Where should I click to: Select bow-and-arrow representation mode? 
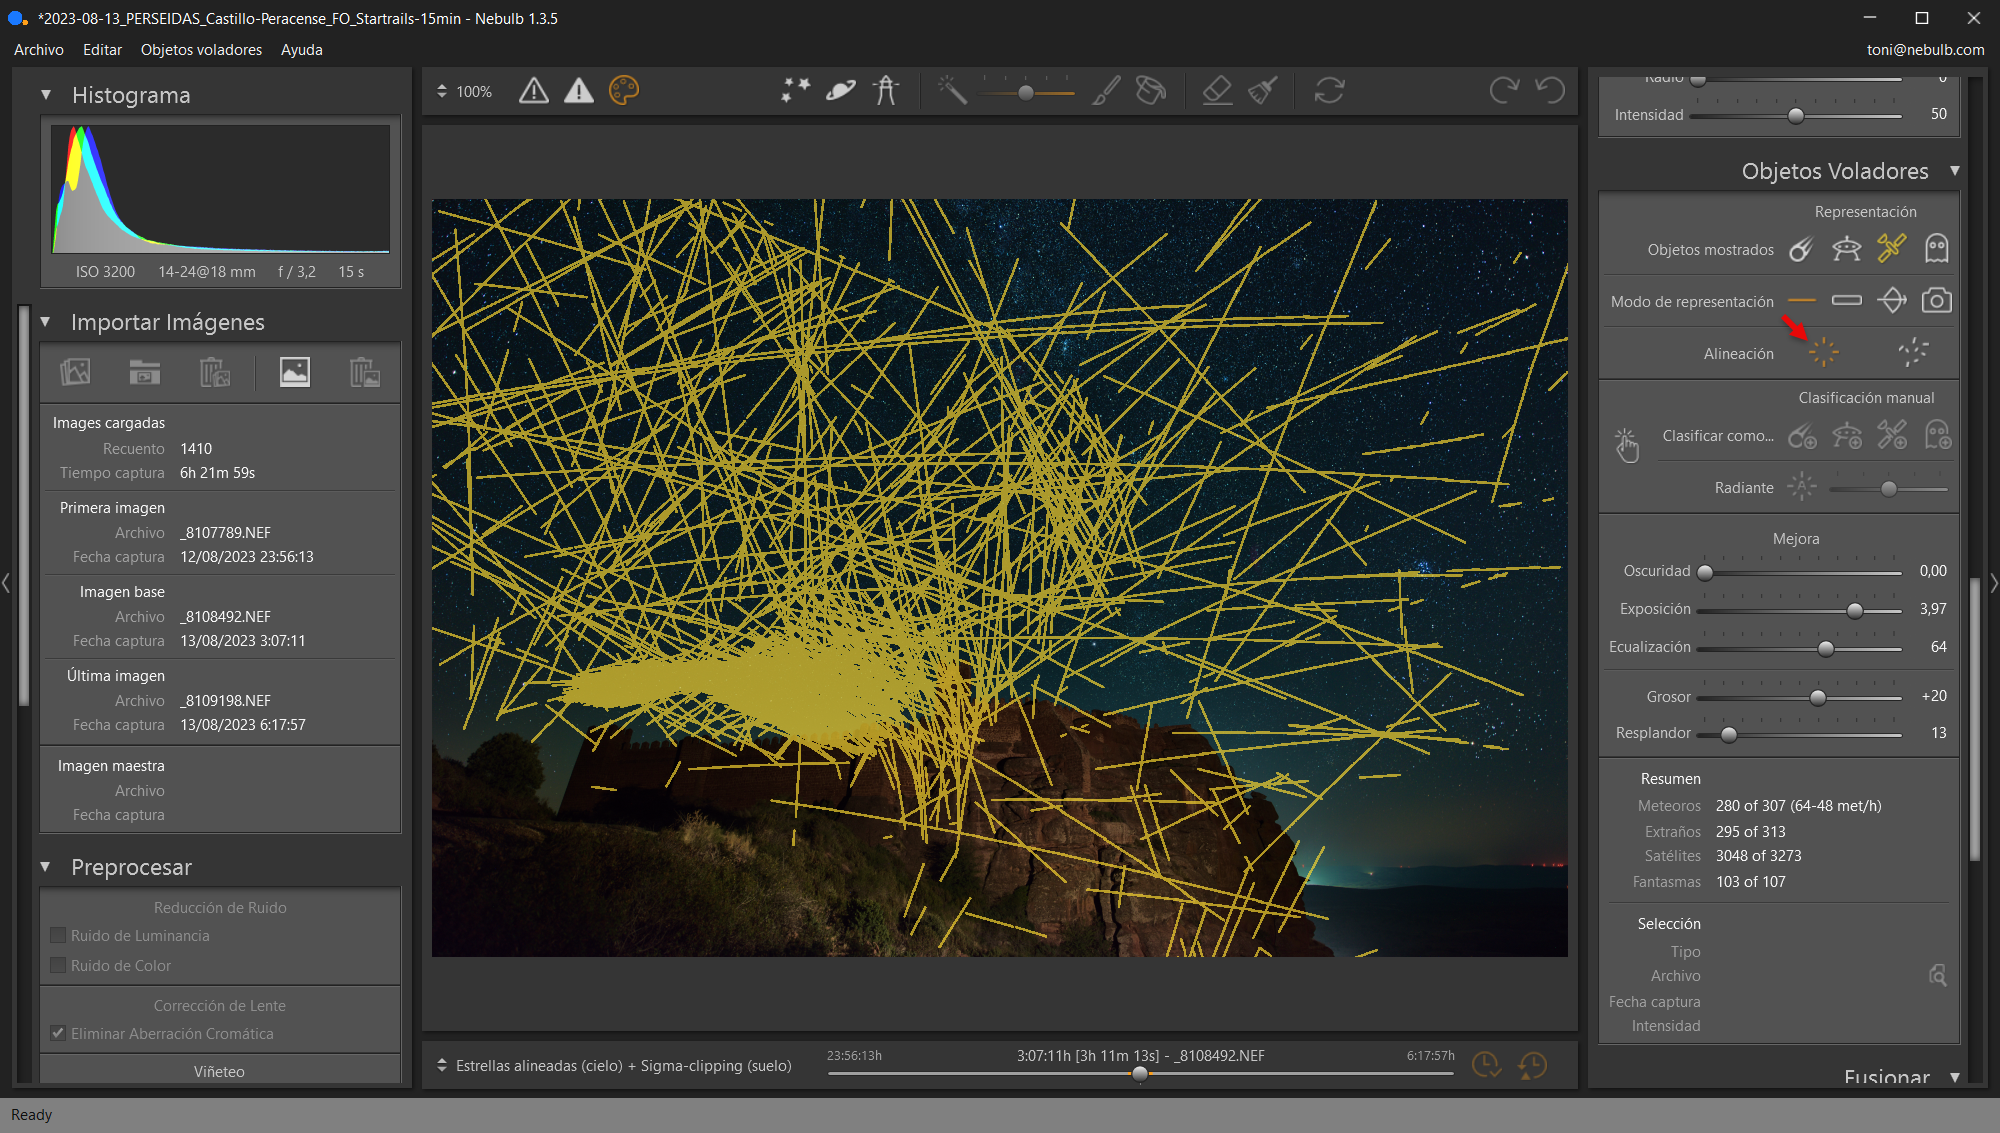coord(1892,300)
